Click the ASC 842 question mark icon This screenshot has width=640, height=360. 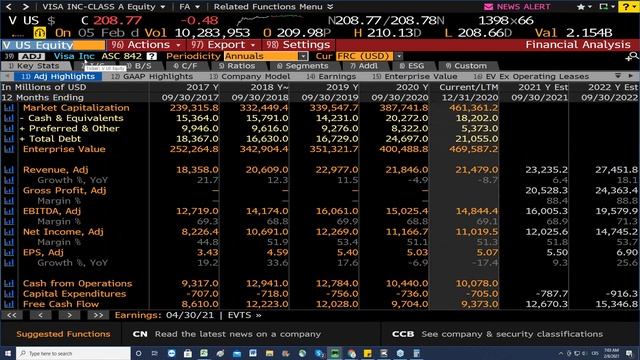tap(151, 56)
